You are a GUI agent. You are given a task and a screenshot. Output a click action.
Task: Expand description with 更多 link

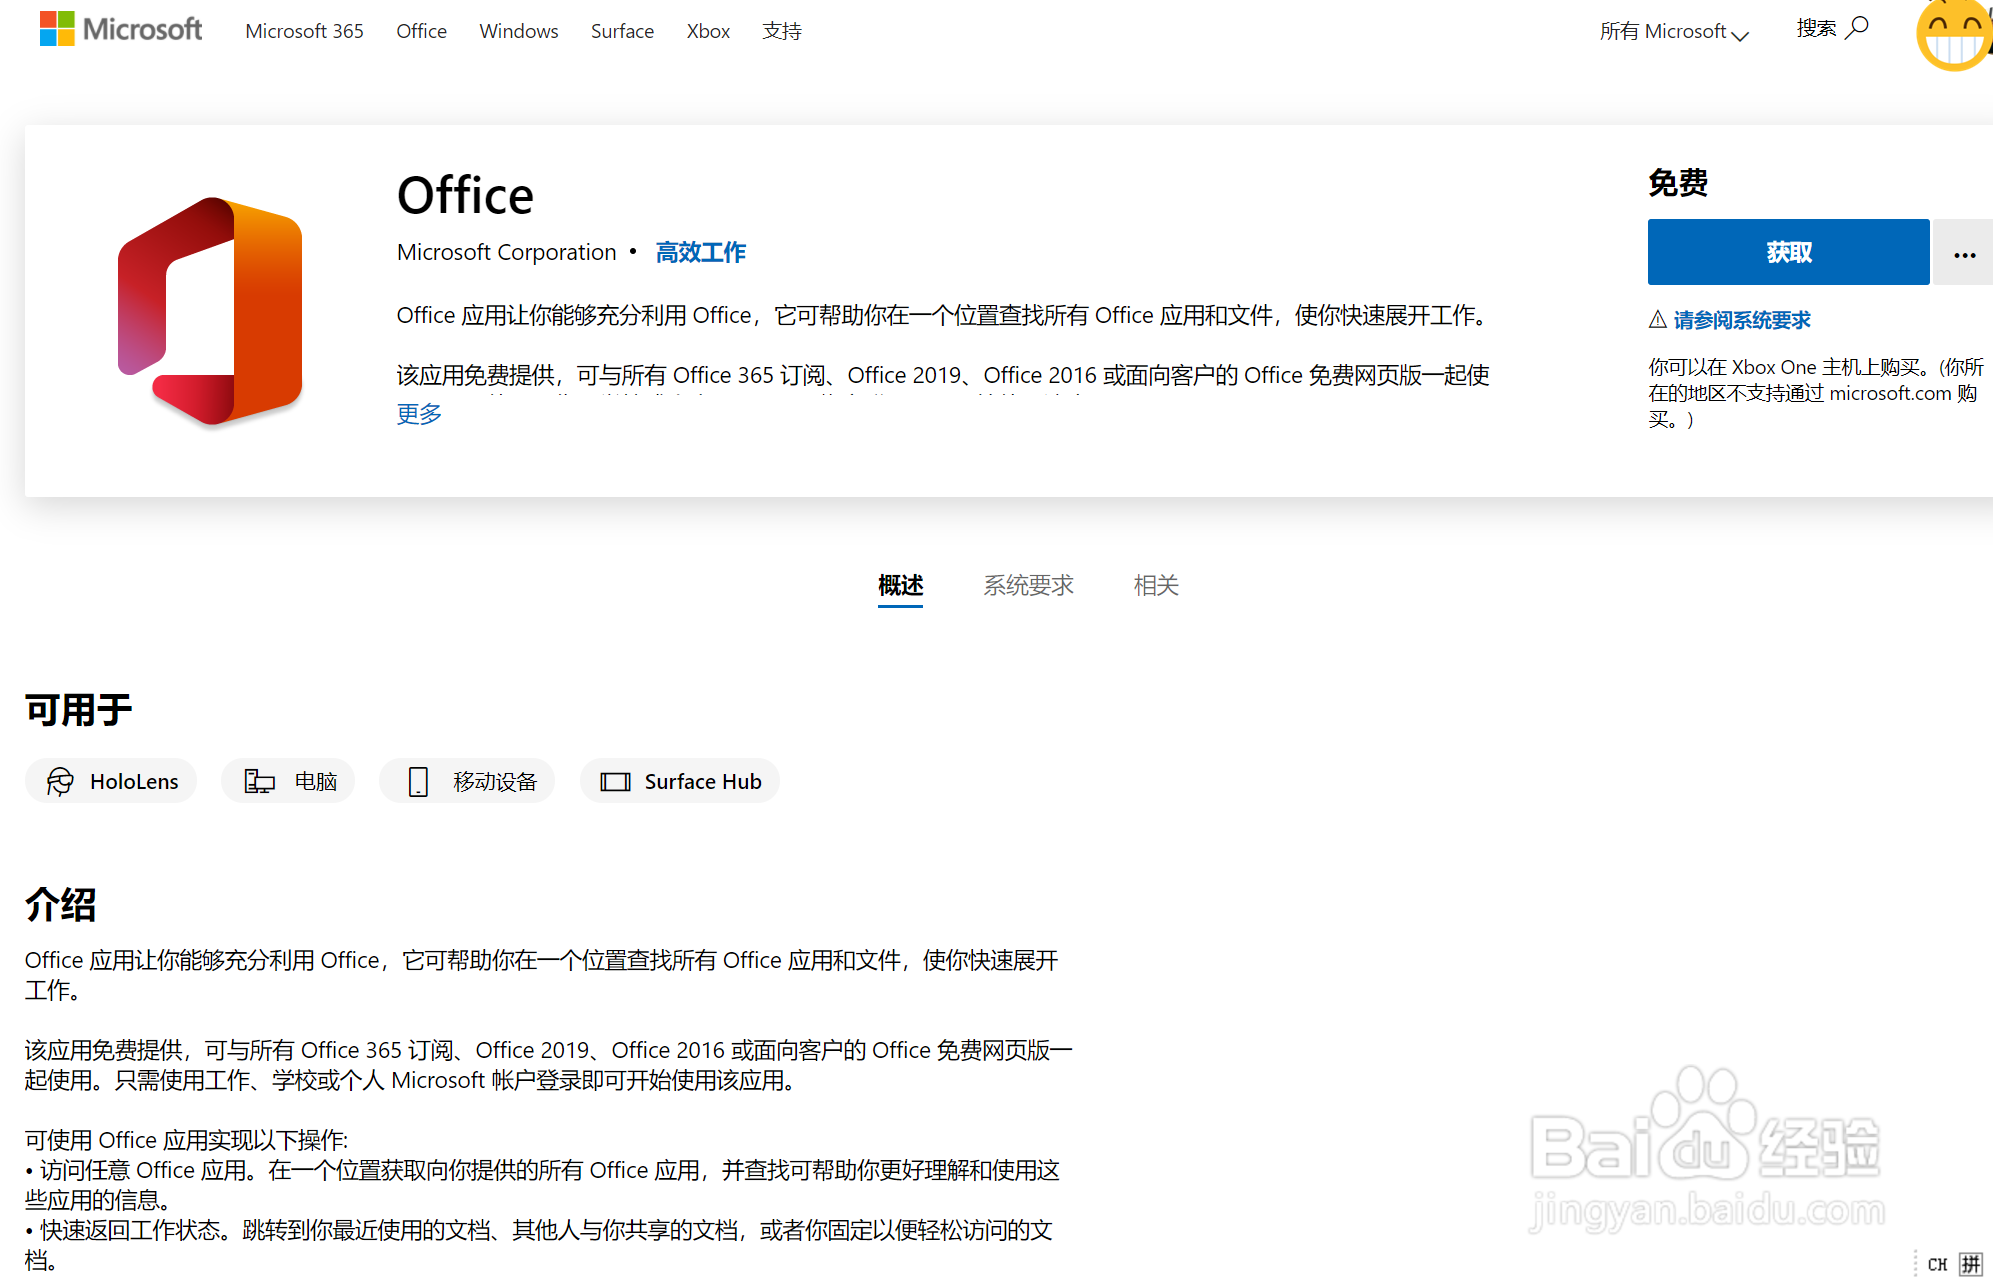click(x=419, y=414)
